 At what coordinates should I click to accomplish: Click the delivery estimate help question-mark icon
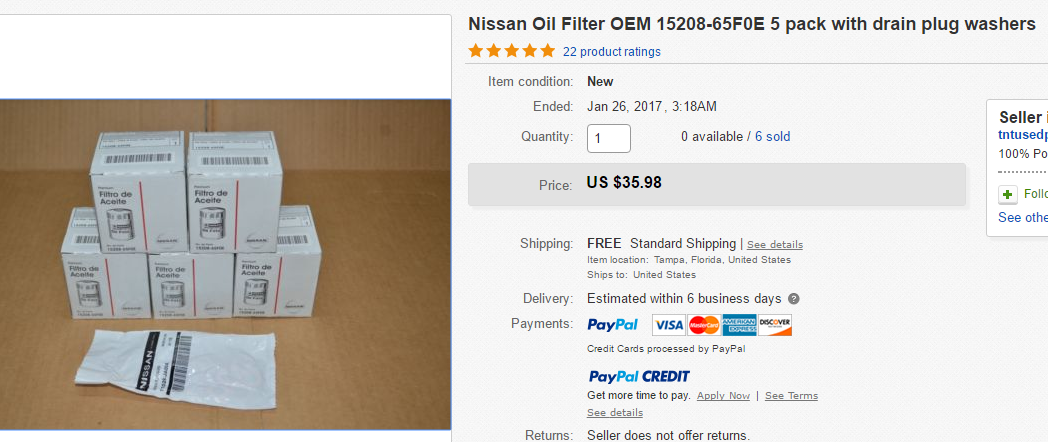[794, 299]
